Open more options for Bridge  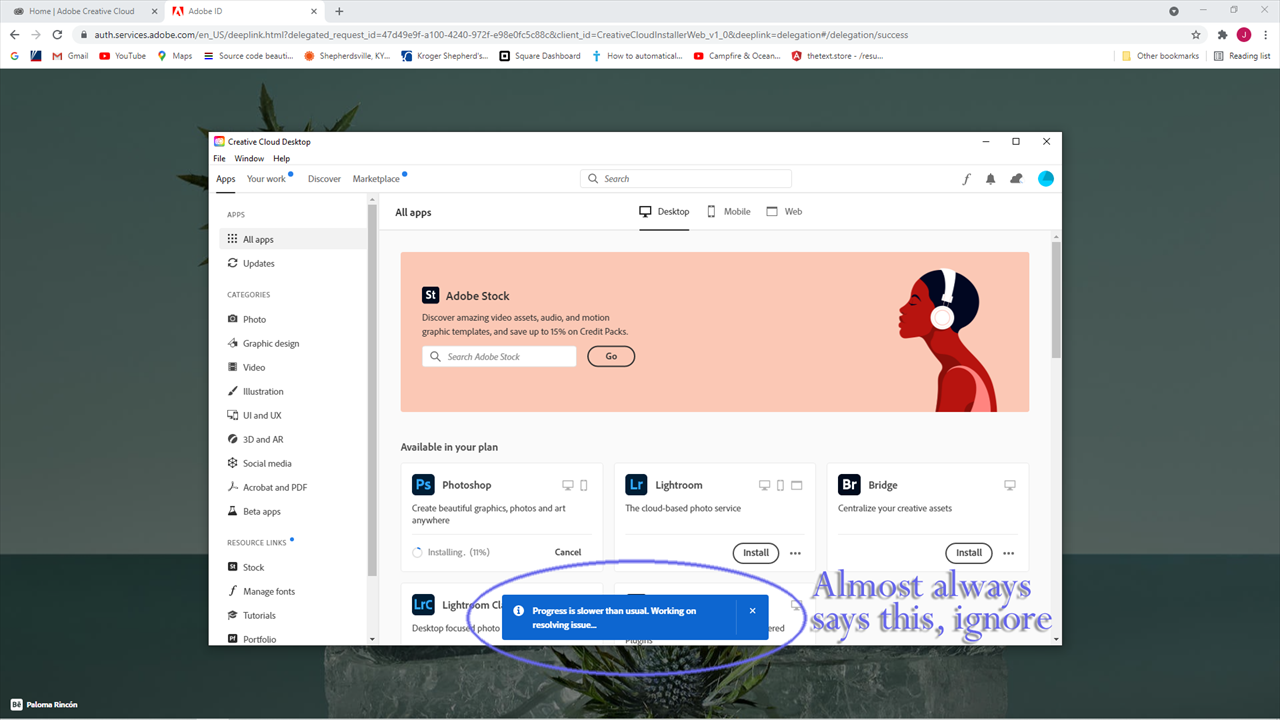1008,553
